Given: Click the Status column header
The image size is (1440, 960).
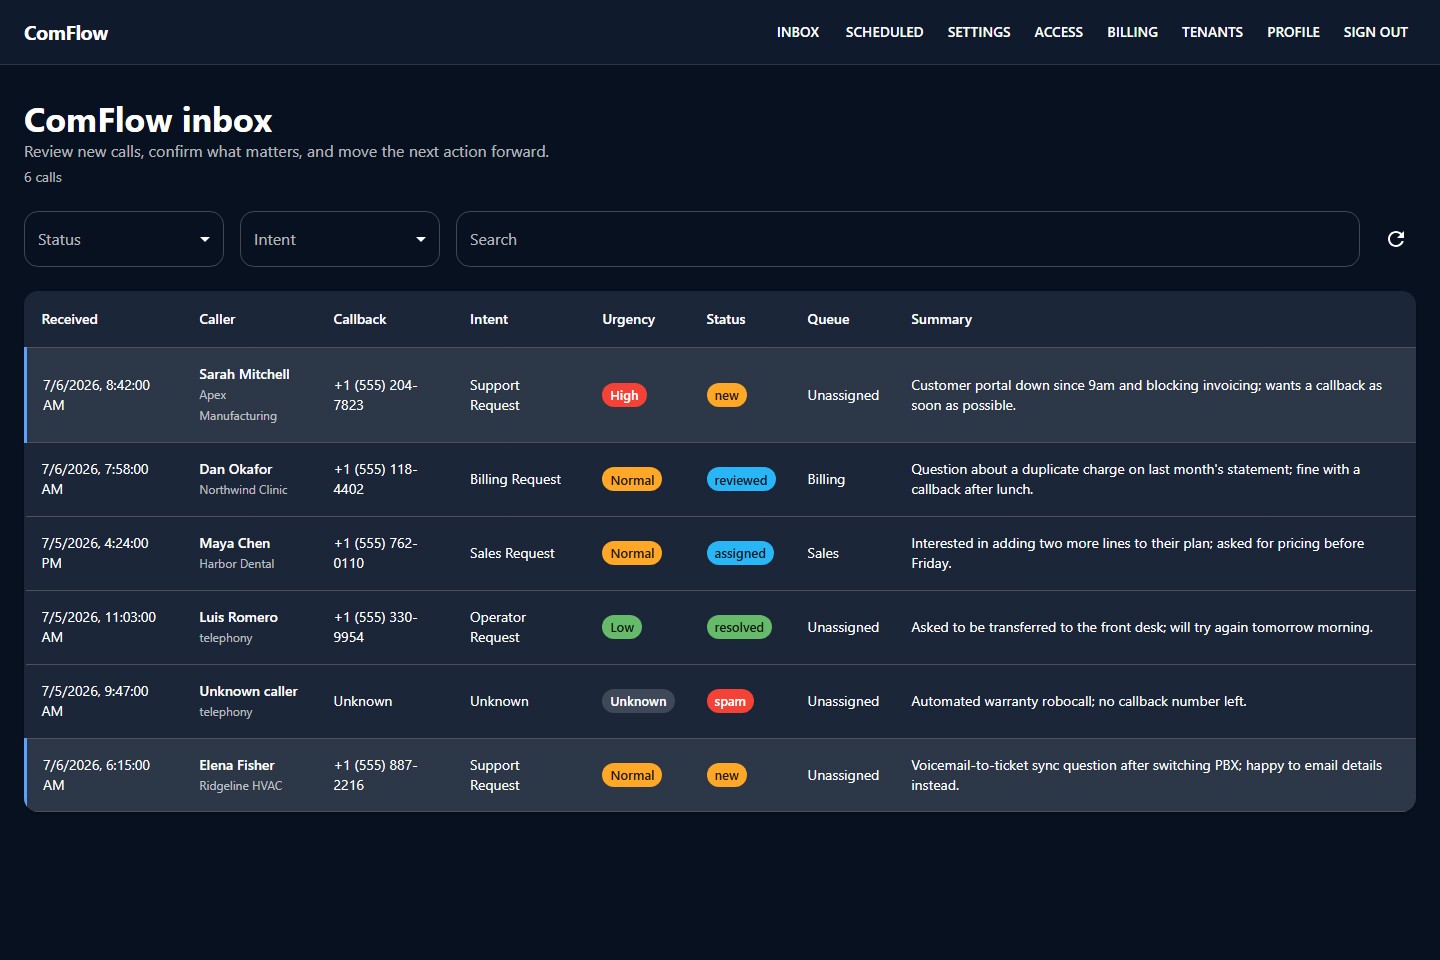Looking at the screenshot, I should (x=725, y=319).
